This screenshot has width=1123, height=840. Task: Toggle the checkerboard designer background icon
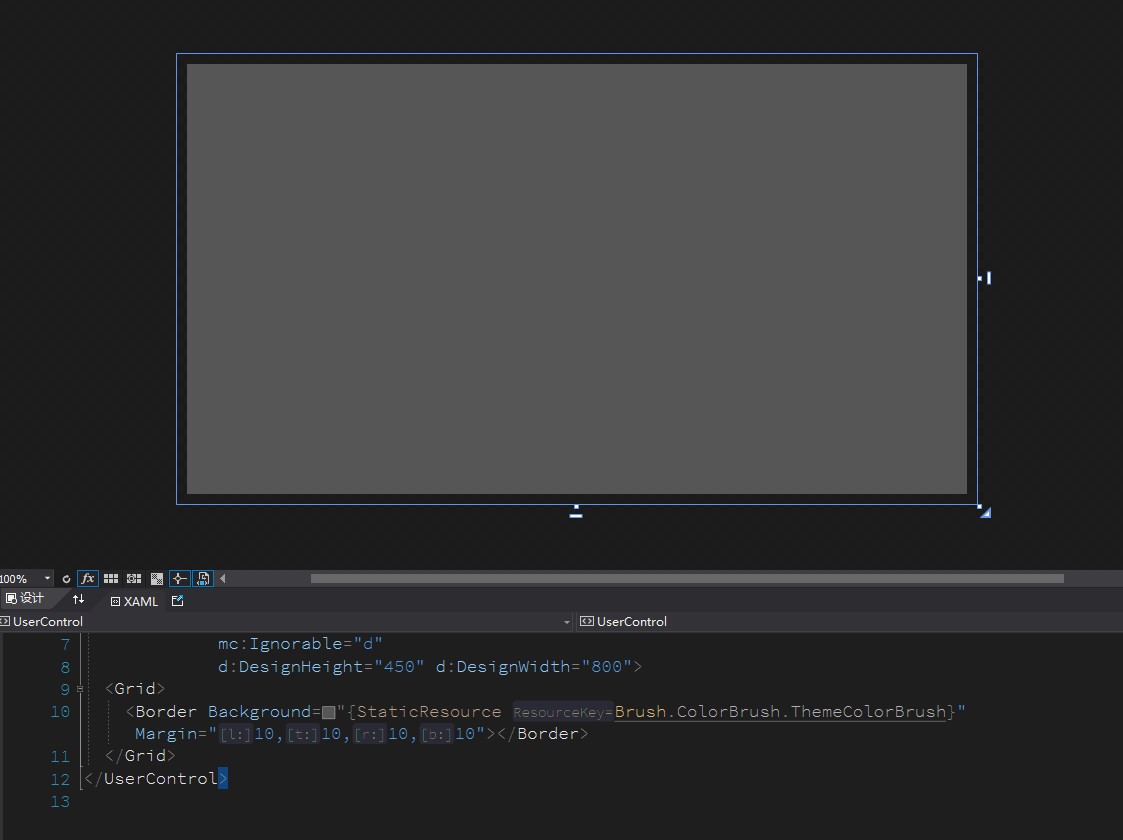click(x=157, y=579)
